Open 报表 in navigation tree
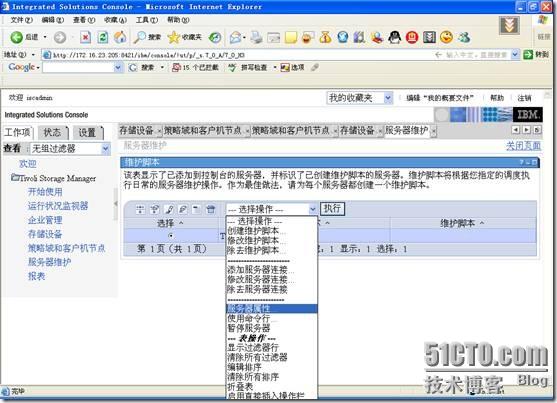557x403 pixels. (37, 276)
